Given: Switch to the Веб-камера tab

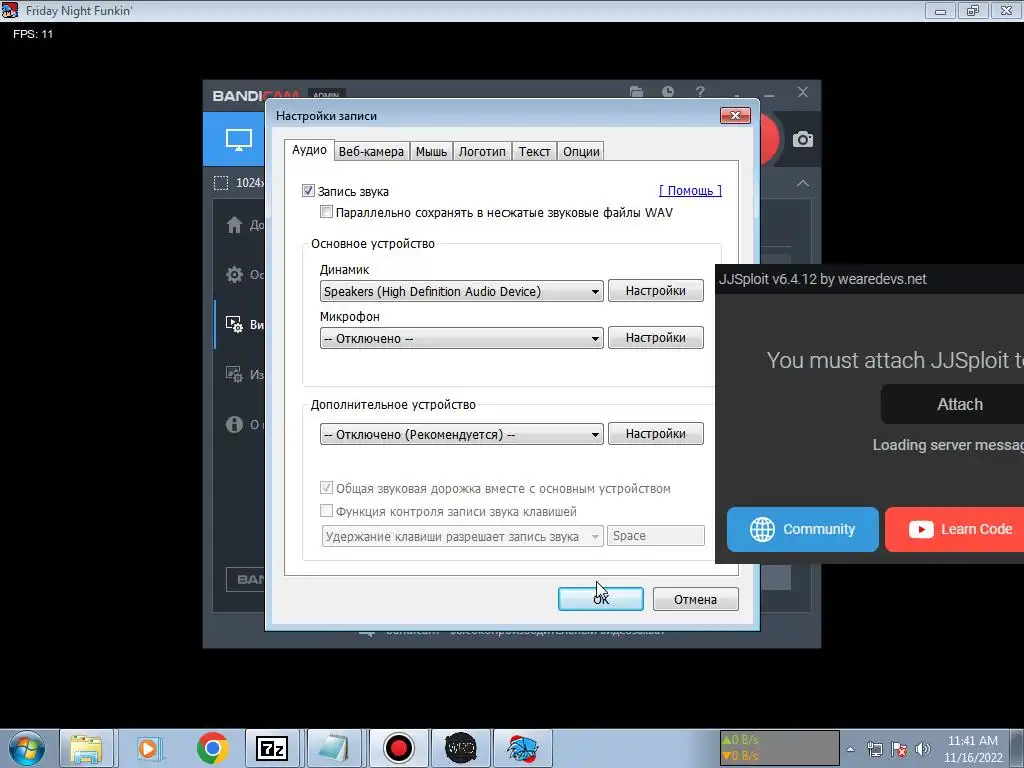Looking at the screenshot, I should [x=371, y=152].
